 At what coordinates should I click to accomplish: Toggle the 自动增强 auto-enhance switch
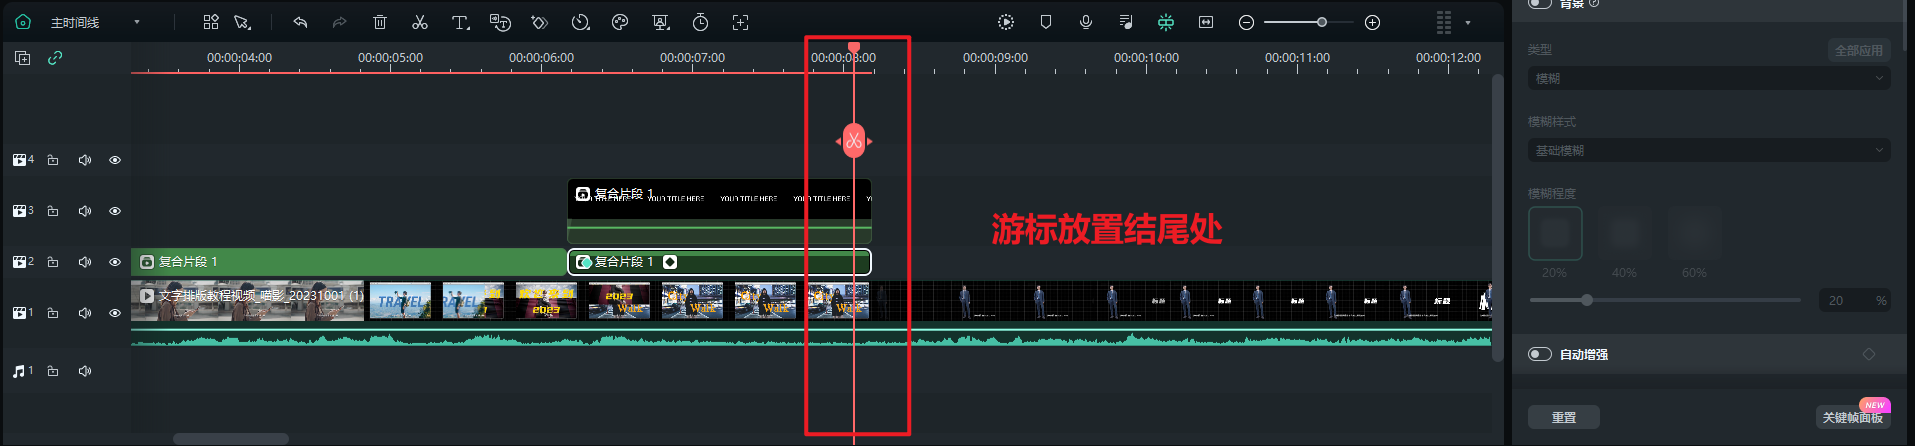pyautogui.click(x=1540, y=354)
